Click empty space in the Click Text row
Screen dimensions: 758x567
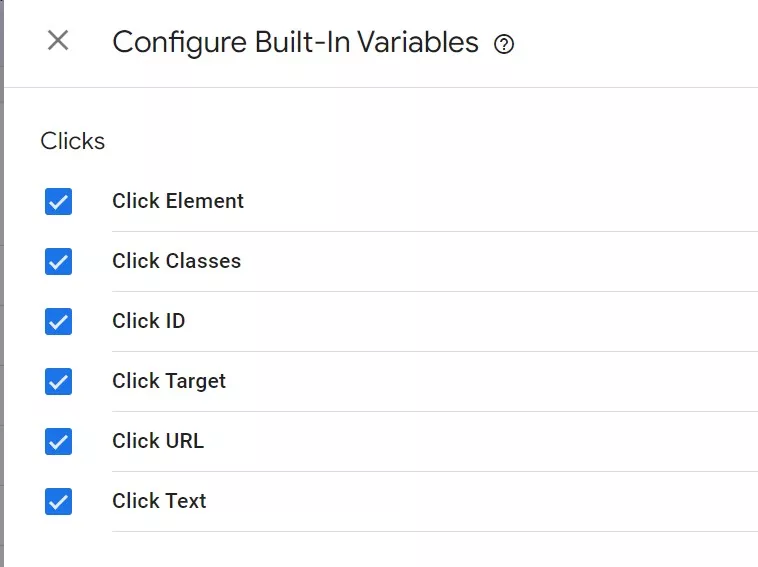click(483, 501)
